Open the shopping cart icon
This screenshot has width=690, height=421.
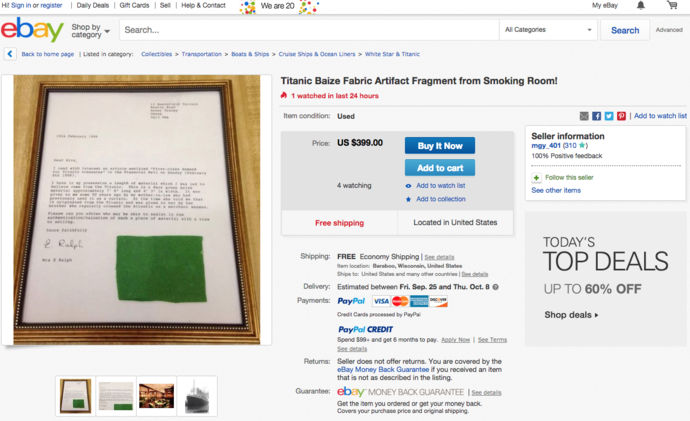tap(672, 5)
